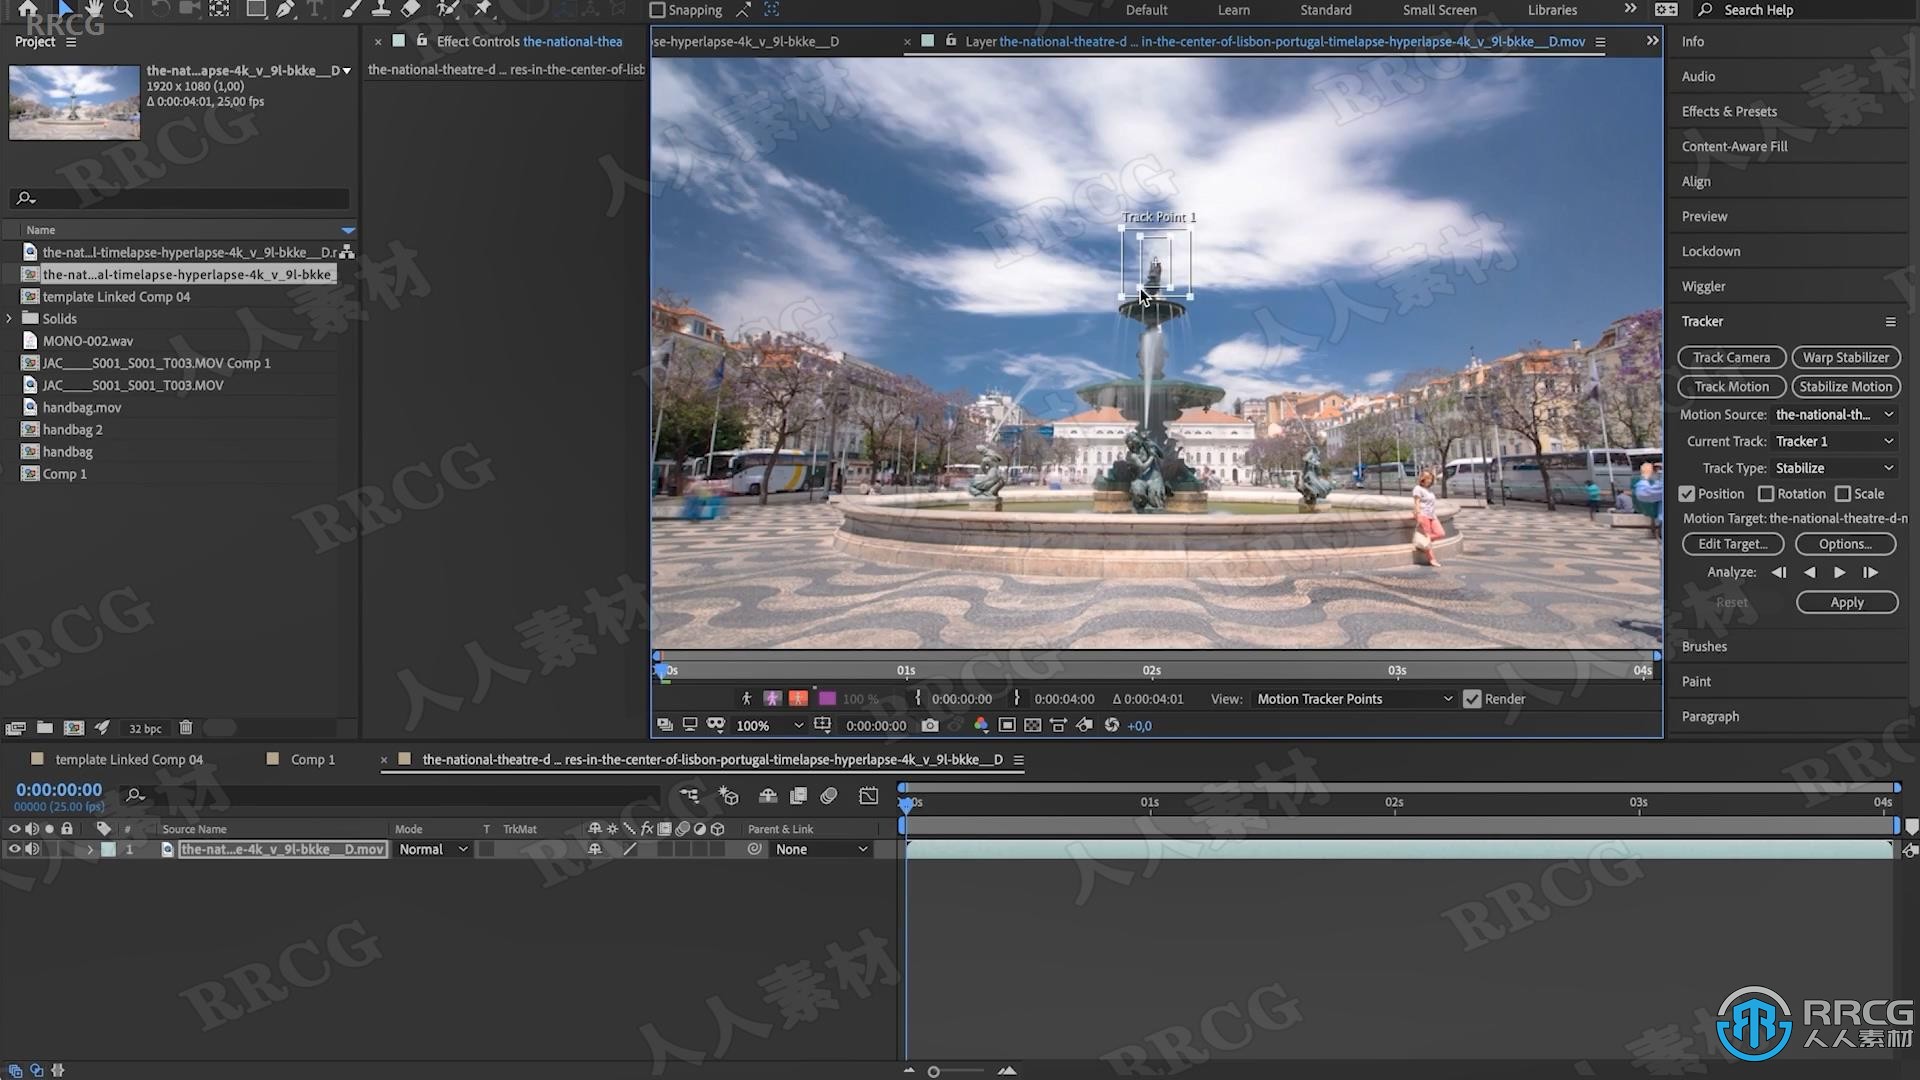Click the Snapping toggle icon
Screen dimensions: 1920x1080
pos(657,9)
